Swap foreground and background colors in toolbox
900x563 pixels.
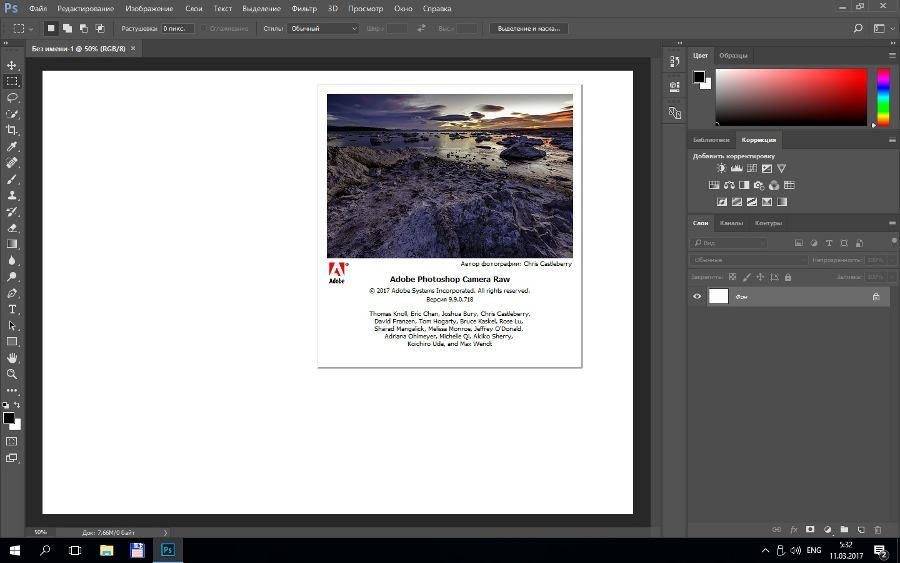click(17, 405)
